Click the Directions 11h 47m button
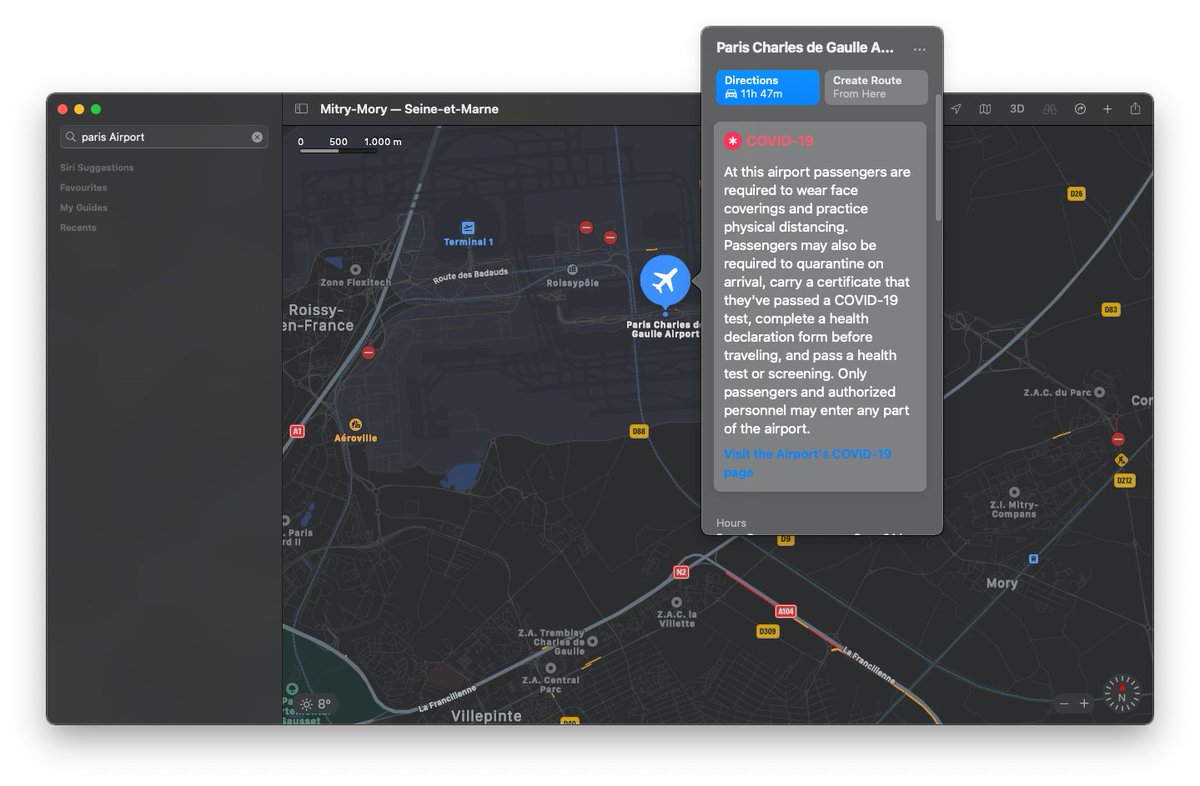This screenshot has height=786, width=1200. 768,87
